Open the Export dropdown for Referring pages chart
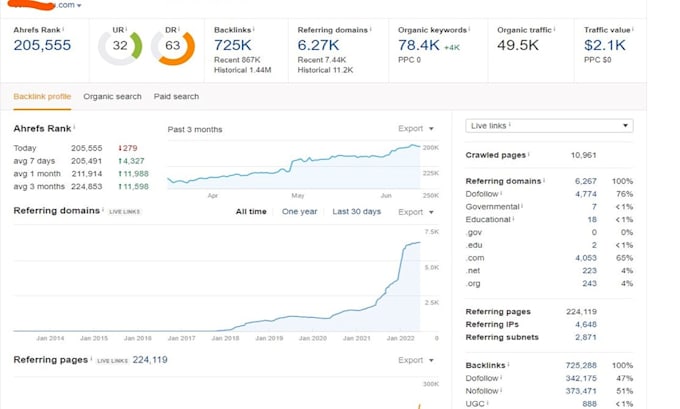This screenshot has width=680, height=409. click(416, 360)
